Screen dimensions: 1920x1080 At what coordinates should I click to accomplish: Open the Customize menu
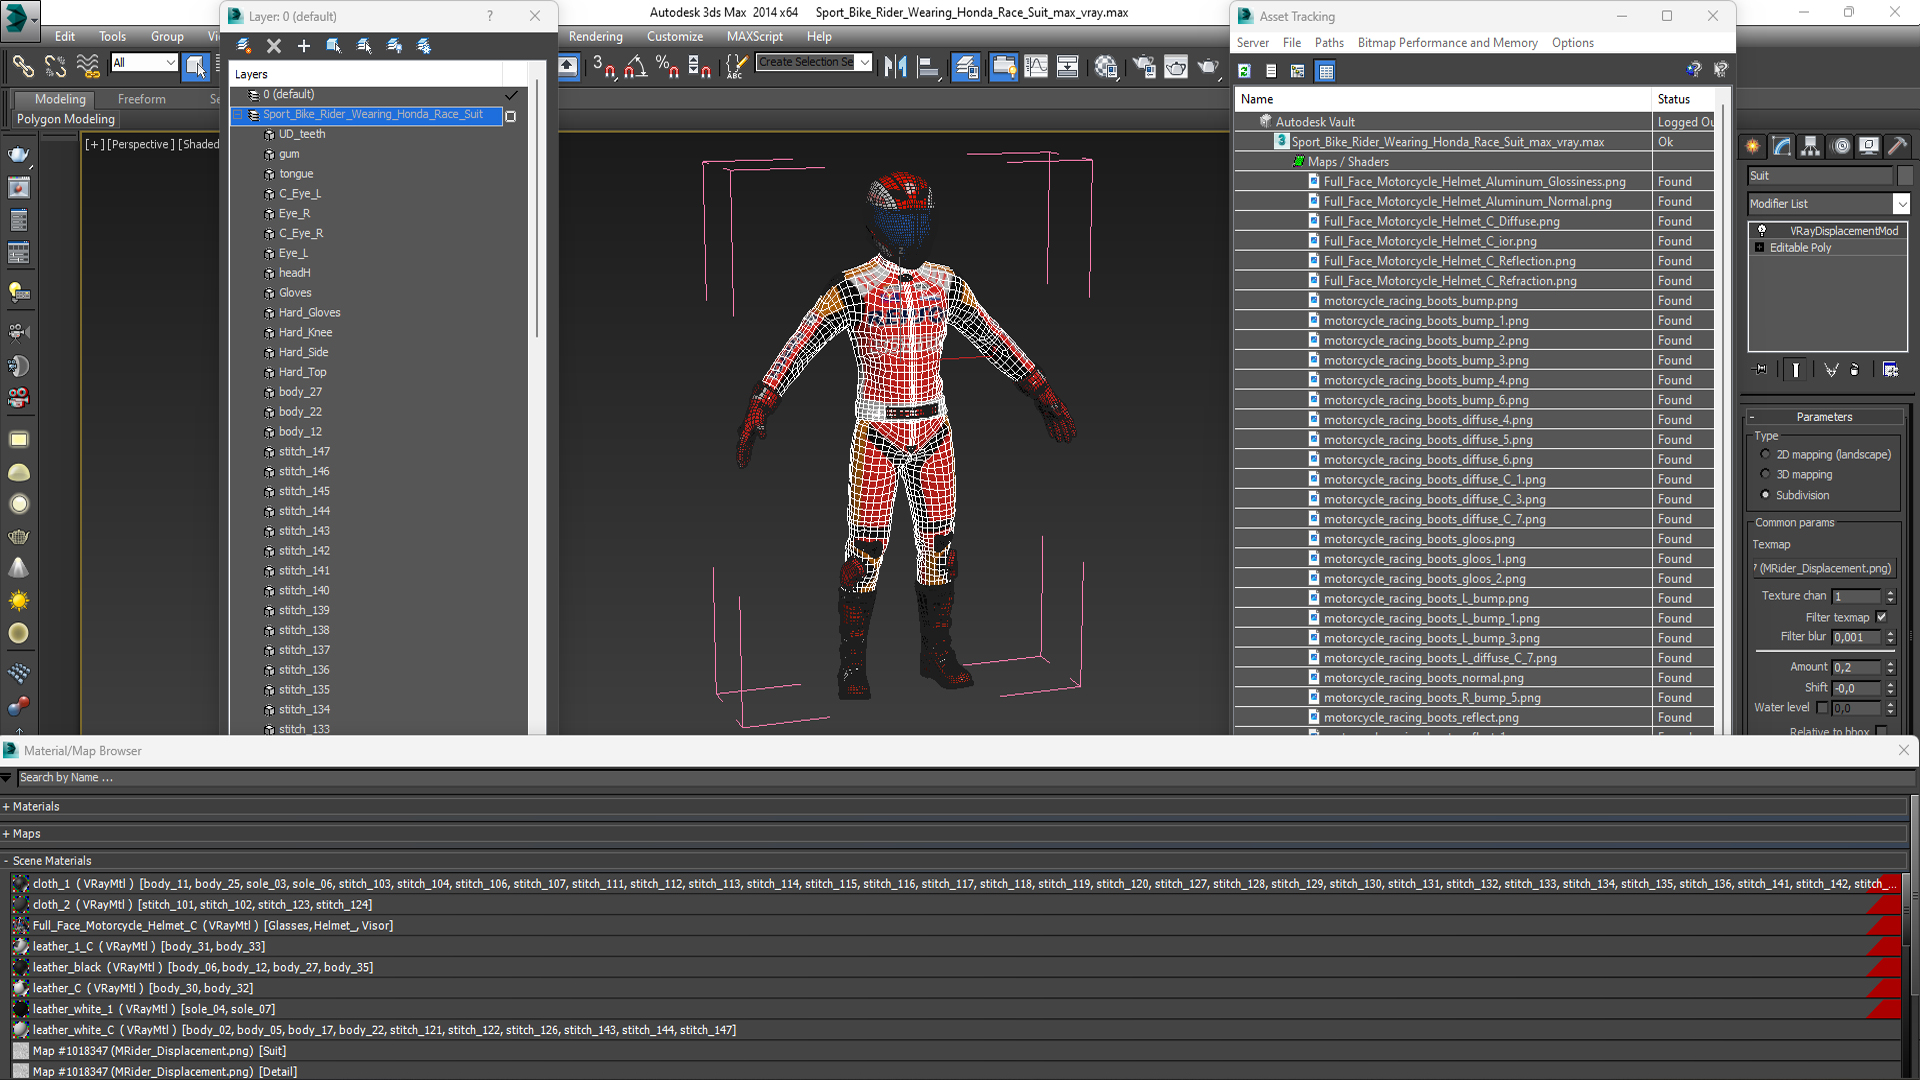[675, 36]
